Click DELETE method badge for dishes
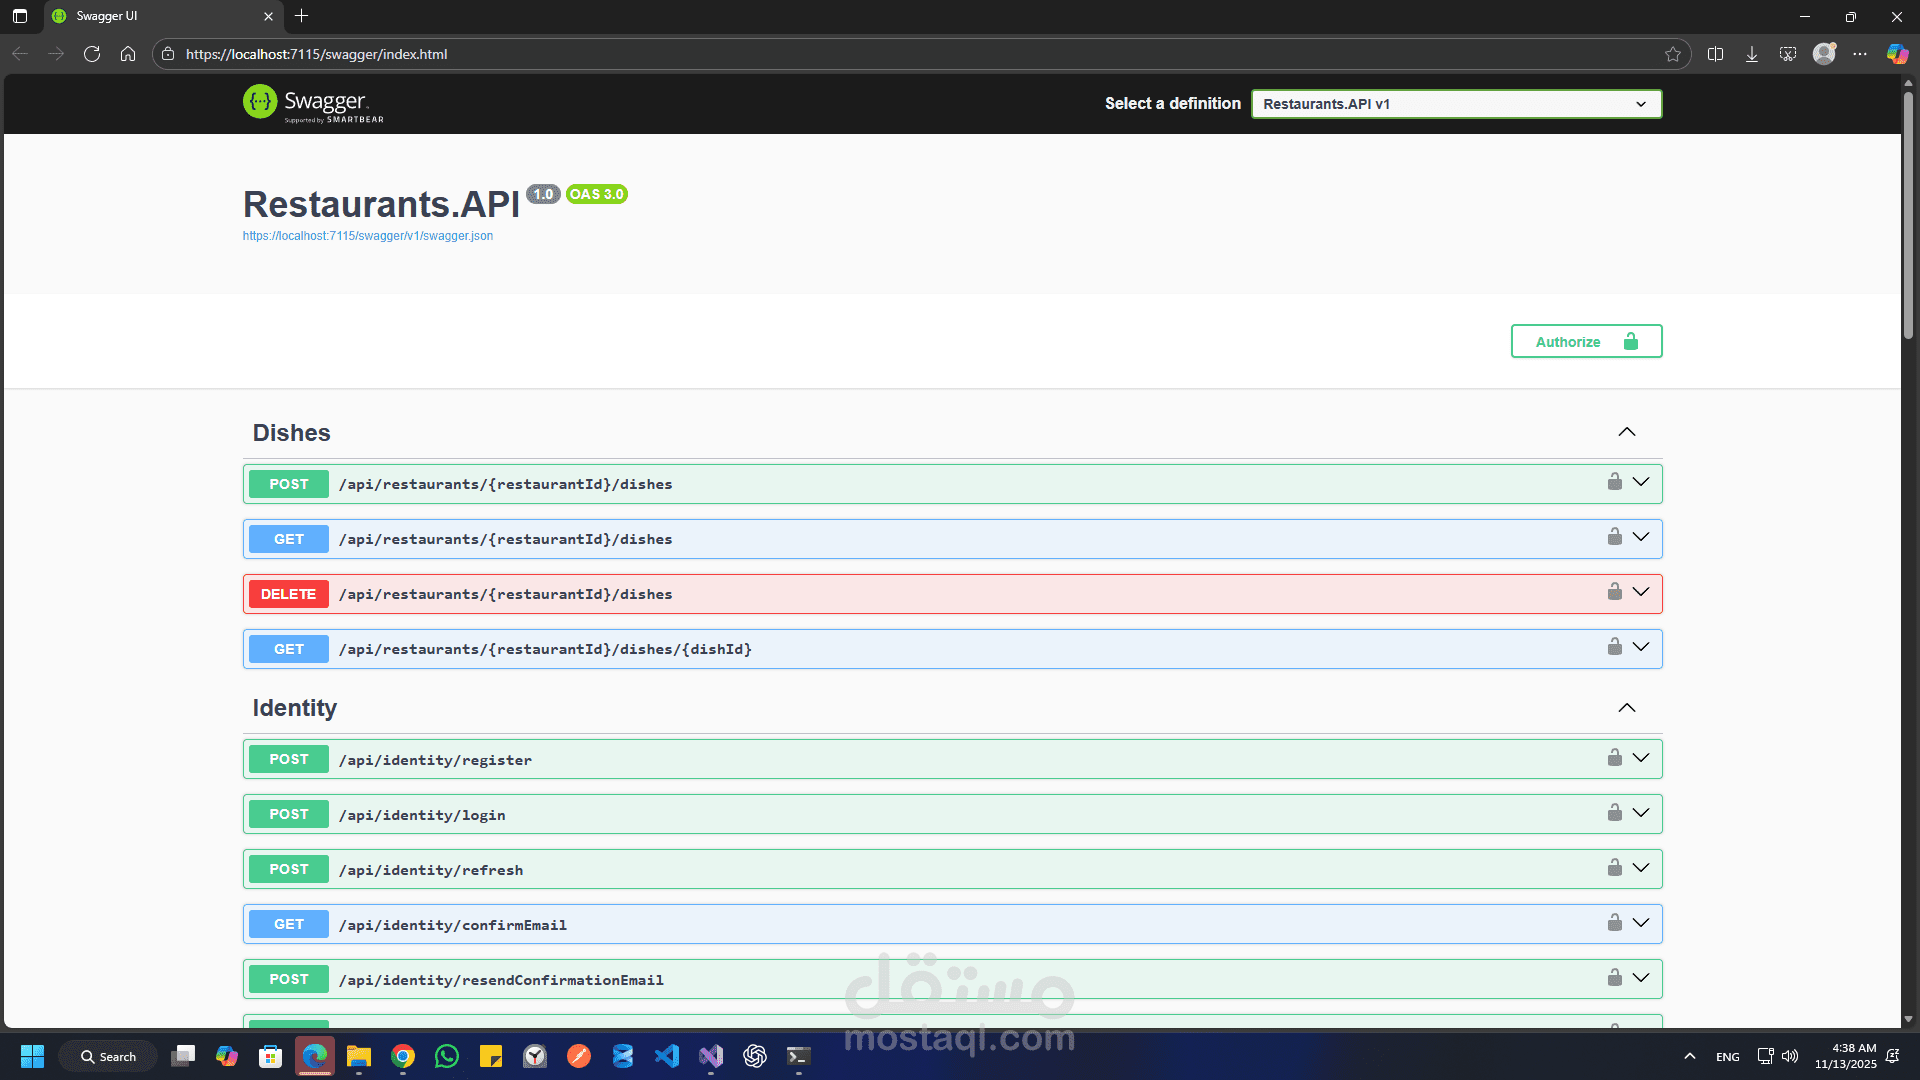Screen dimensions: 1920x1080 point(289,594)
